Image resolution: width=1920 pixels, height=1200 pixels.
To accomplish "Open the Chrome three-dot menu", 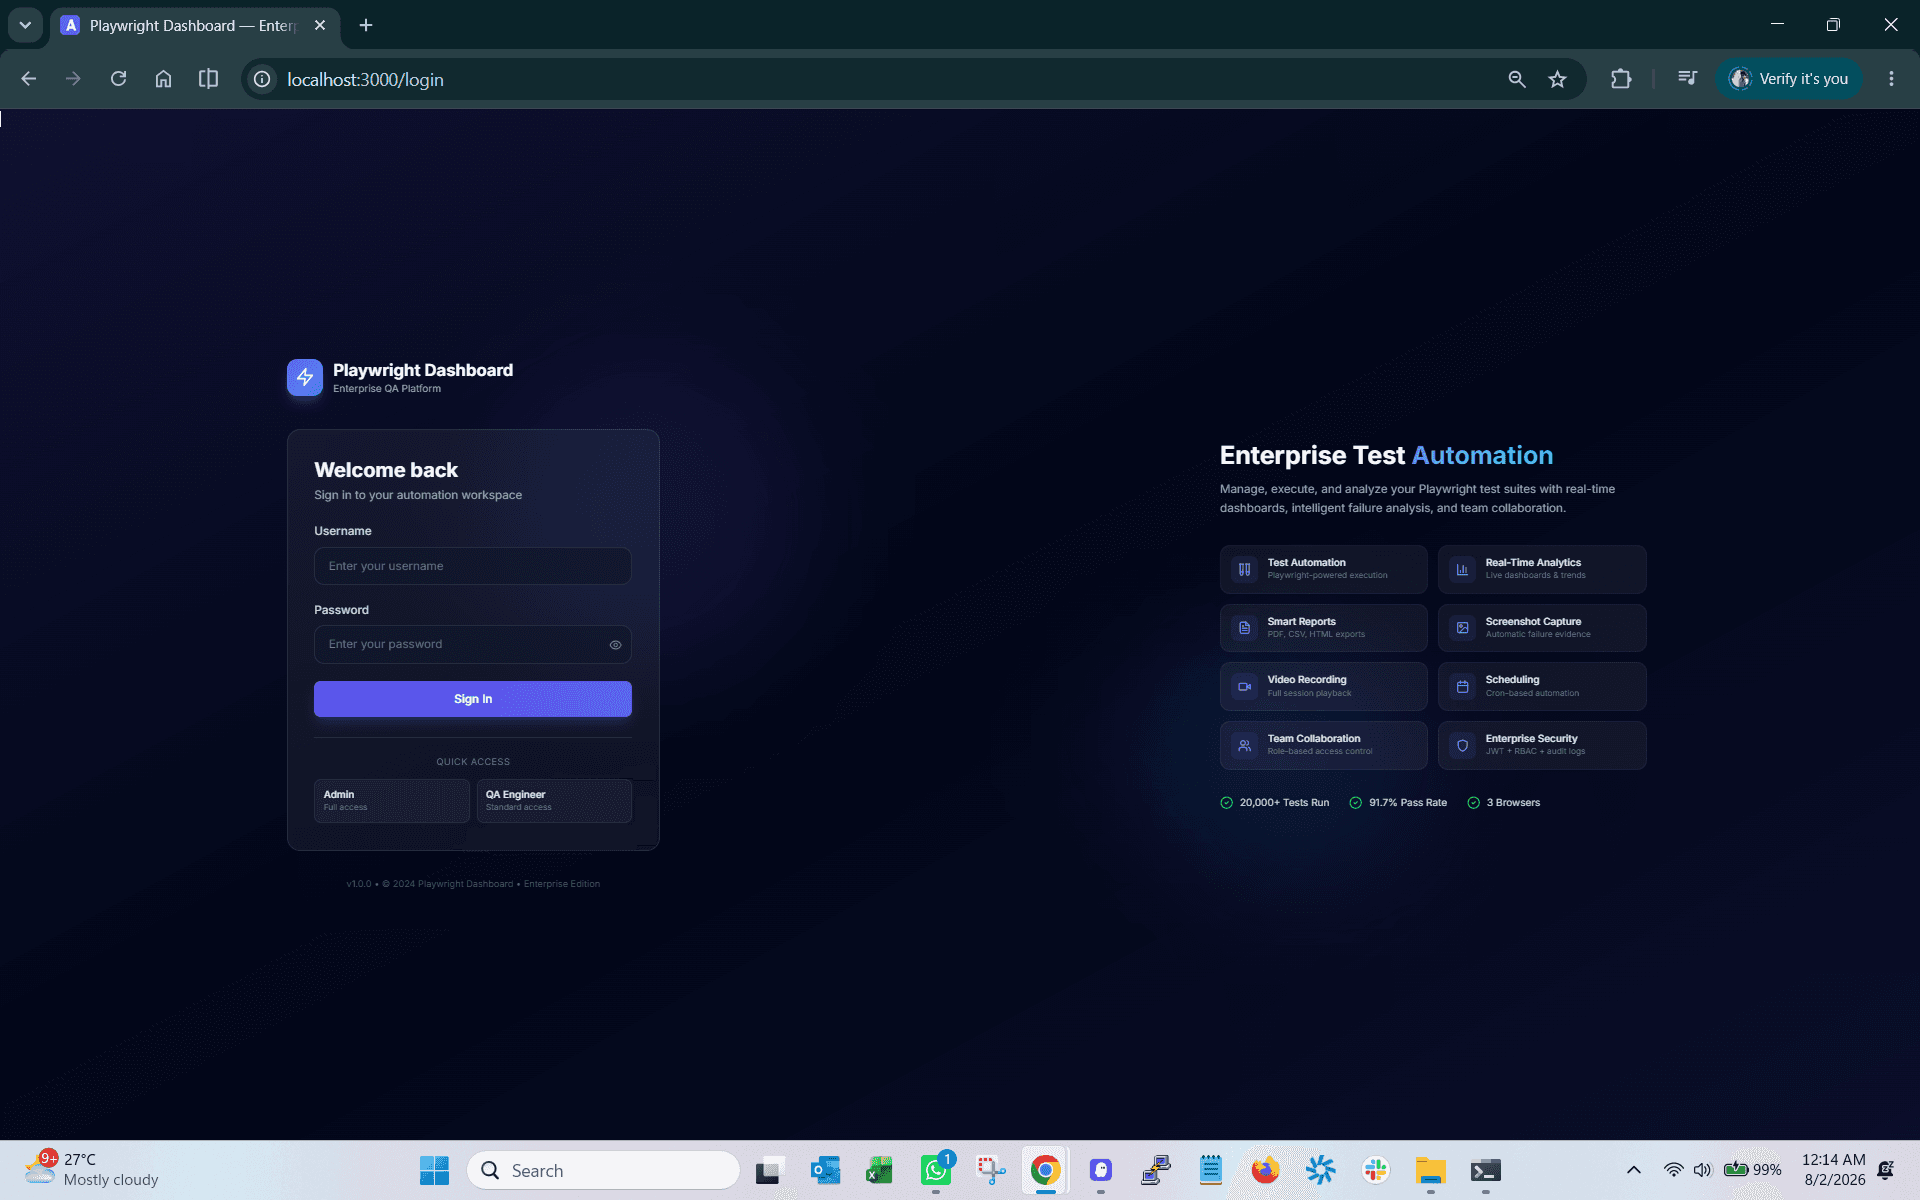I will click(x=1891, y=79).
